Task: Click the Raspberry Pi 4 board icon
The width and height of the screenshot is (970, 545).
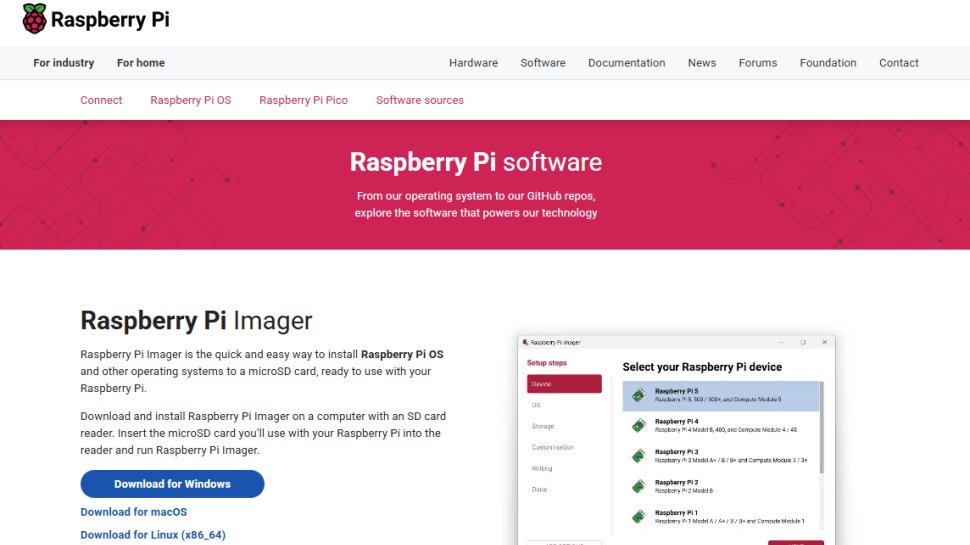Action: [x=638, y=426]
